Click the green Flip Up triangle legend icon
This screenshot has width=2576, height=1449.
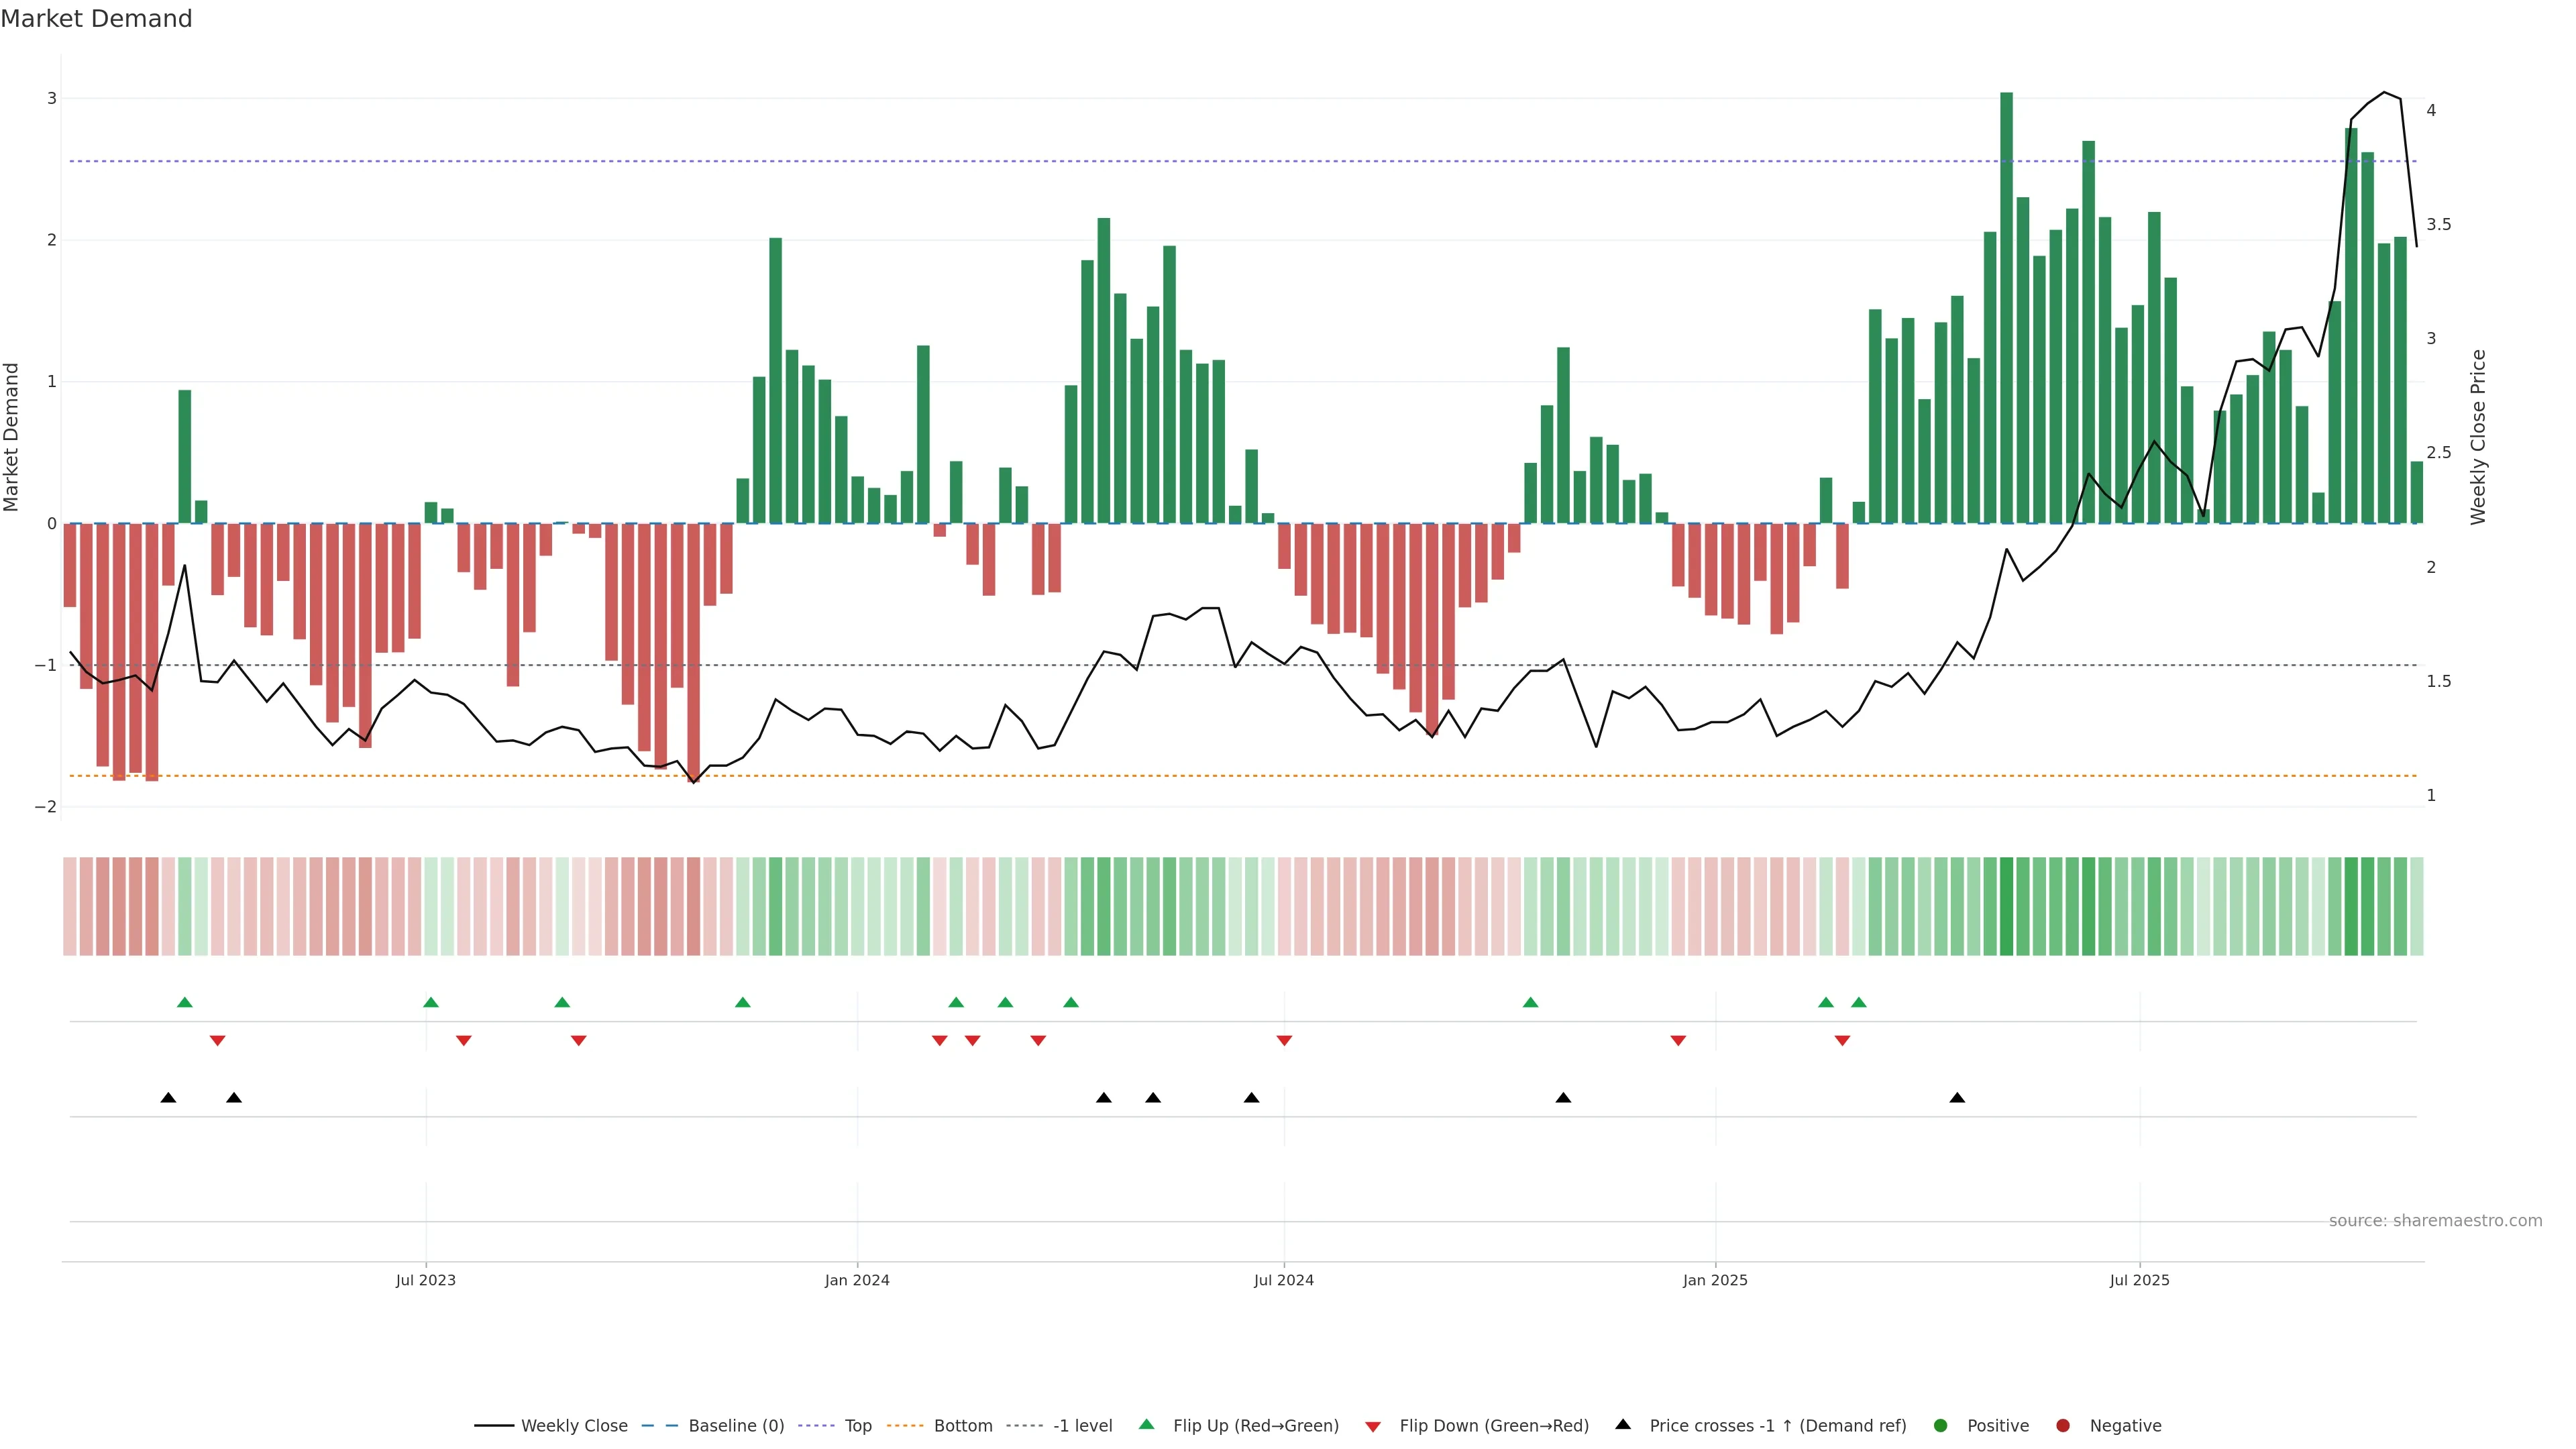pyautogui.click(x=1146, y=1424)
